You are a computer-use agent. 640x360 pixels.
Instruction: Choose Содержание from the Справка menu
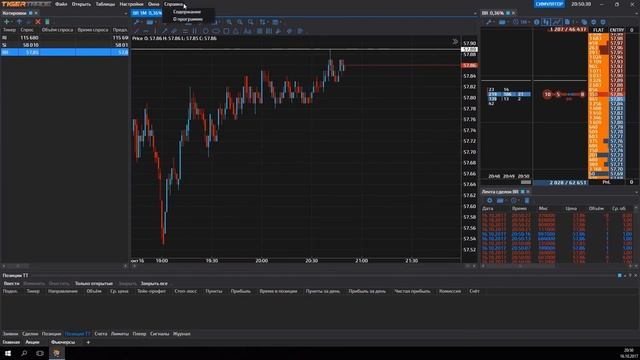click(187, 12)
